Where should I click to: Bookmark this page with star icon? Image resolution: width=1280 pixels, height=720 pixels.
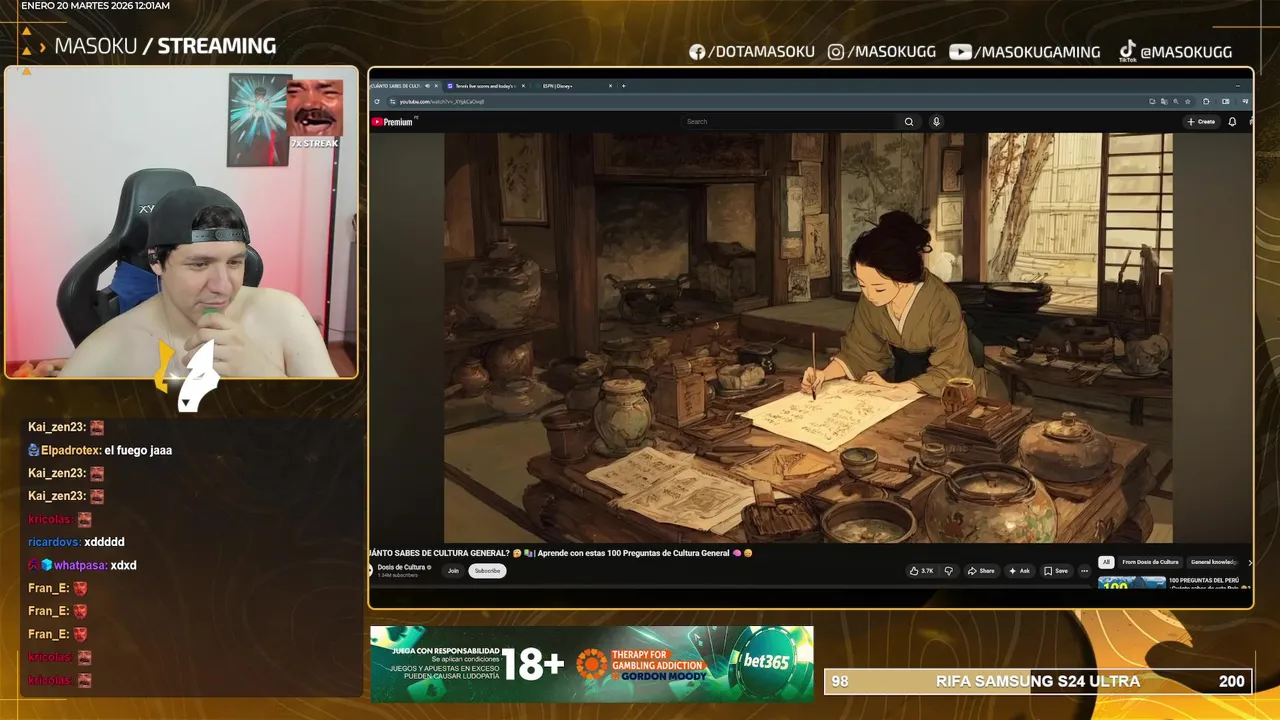[1188, 101]
